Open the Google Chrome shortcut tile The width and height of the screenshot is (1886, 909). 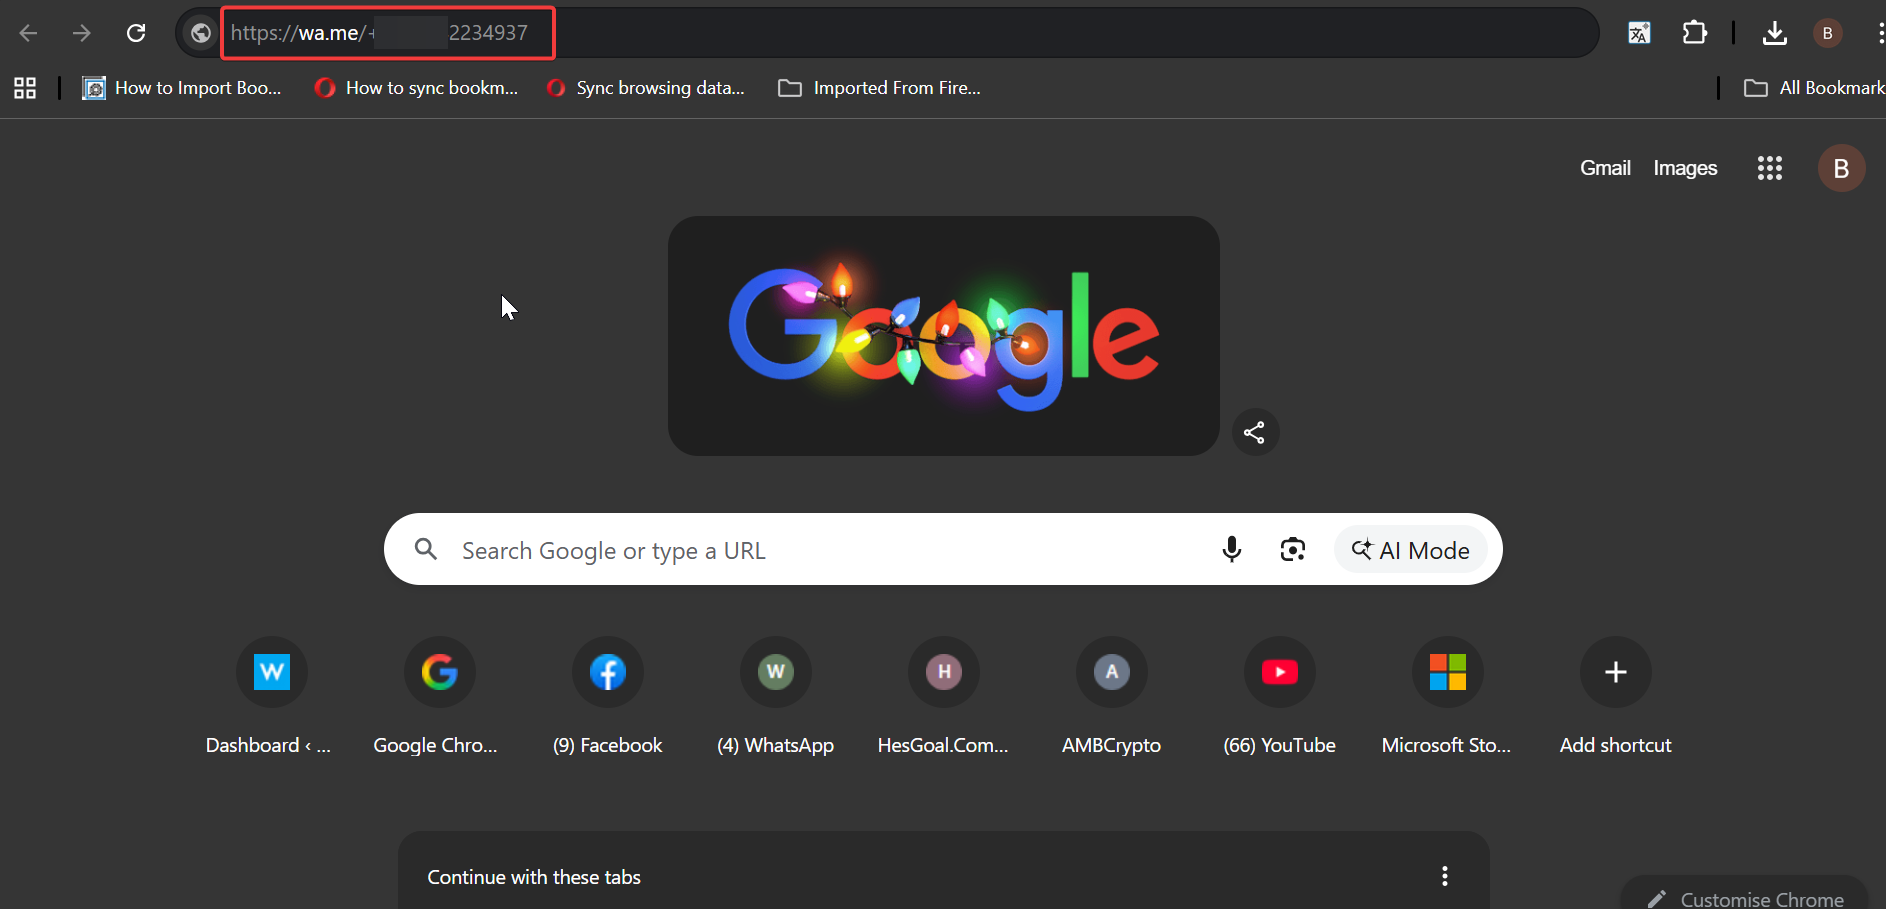click(x=439, y=697)
